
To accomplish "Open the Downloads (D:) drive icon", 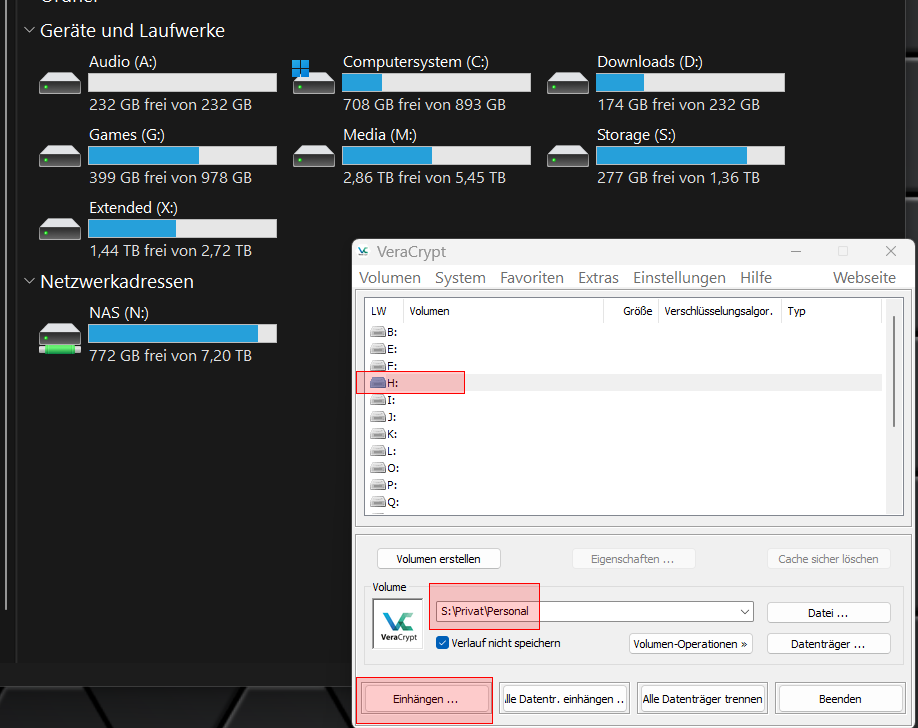I will pyautogui.click(x=567, y=83).
